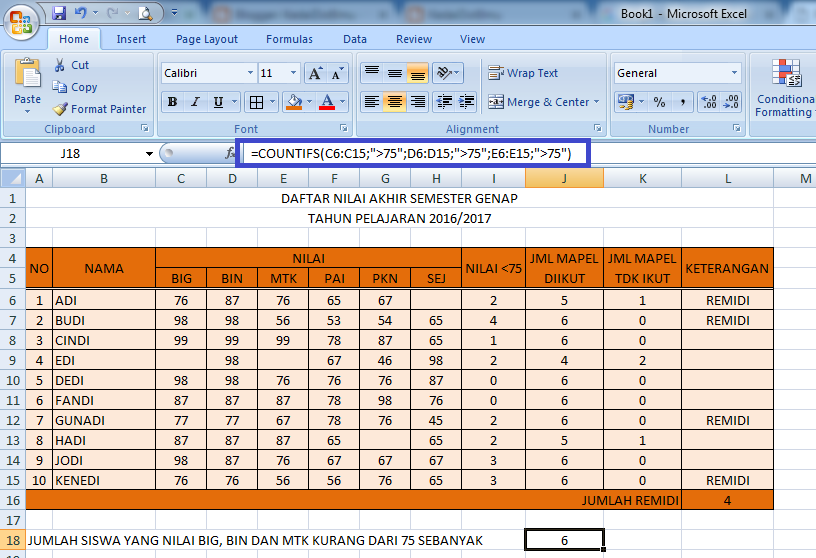Select all cells with corner button
Screen dimensions: 816x558
12,179
